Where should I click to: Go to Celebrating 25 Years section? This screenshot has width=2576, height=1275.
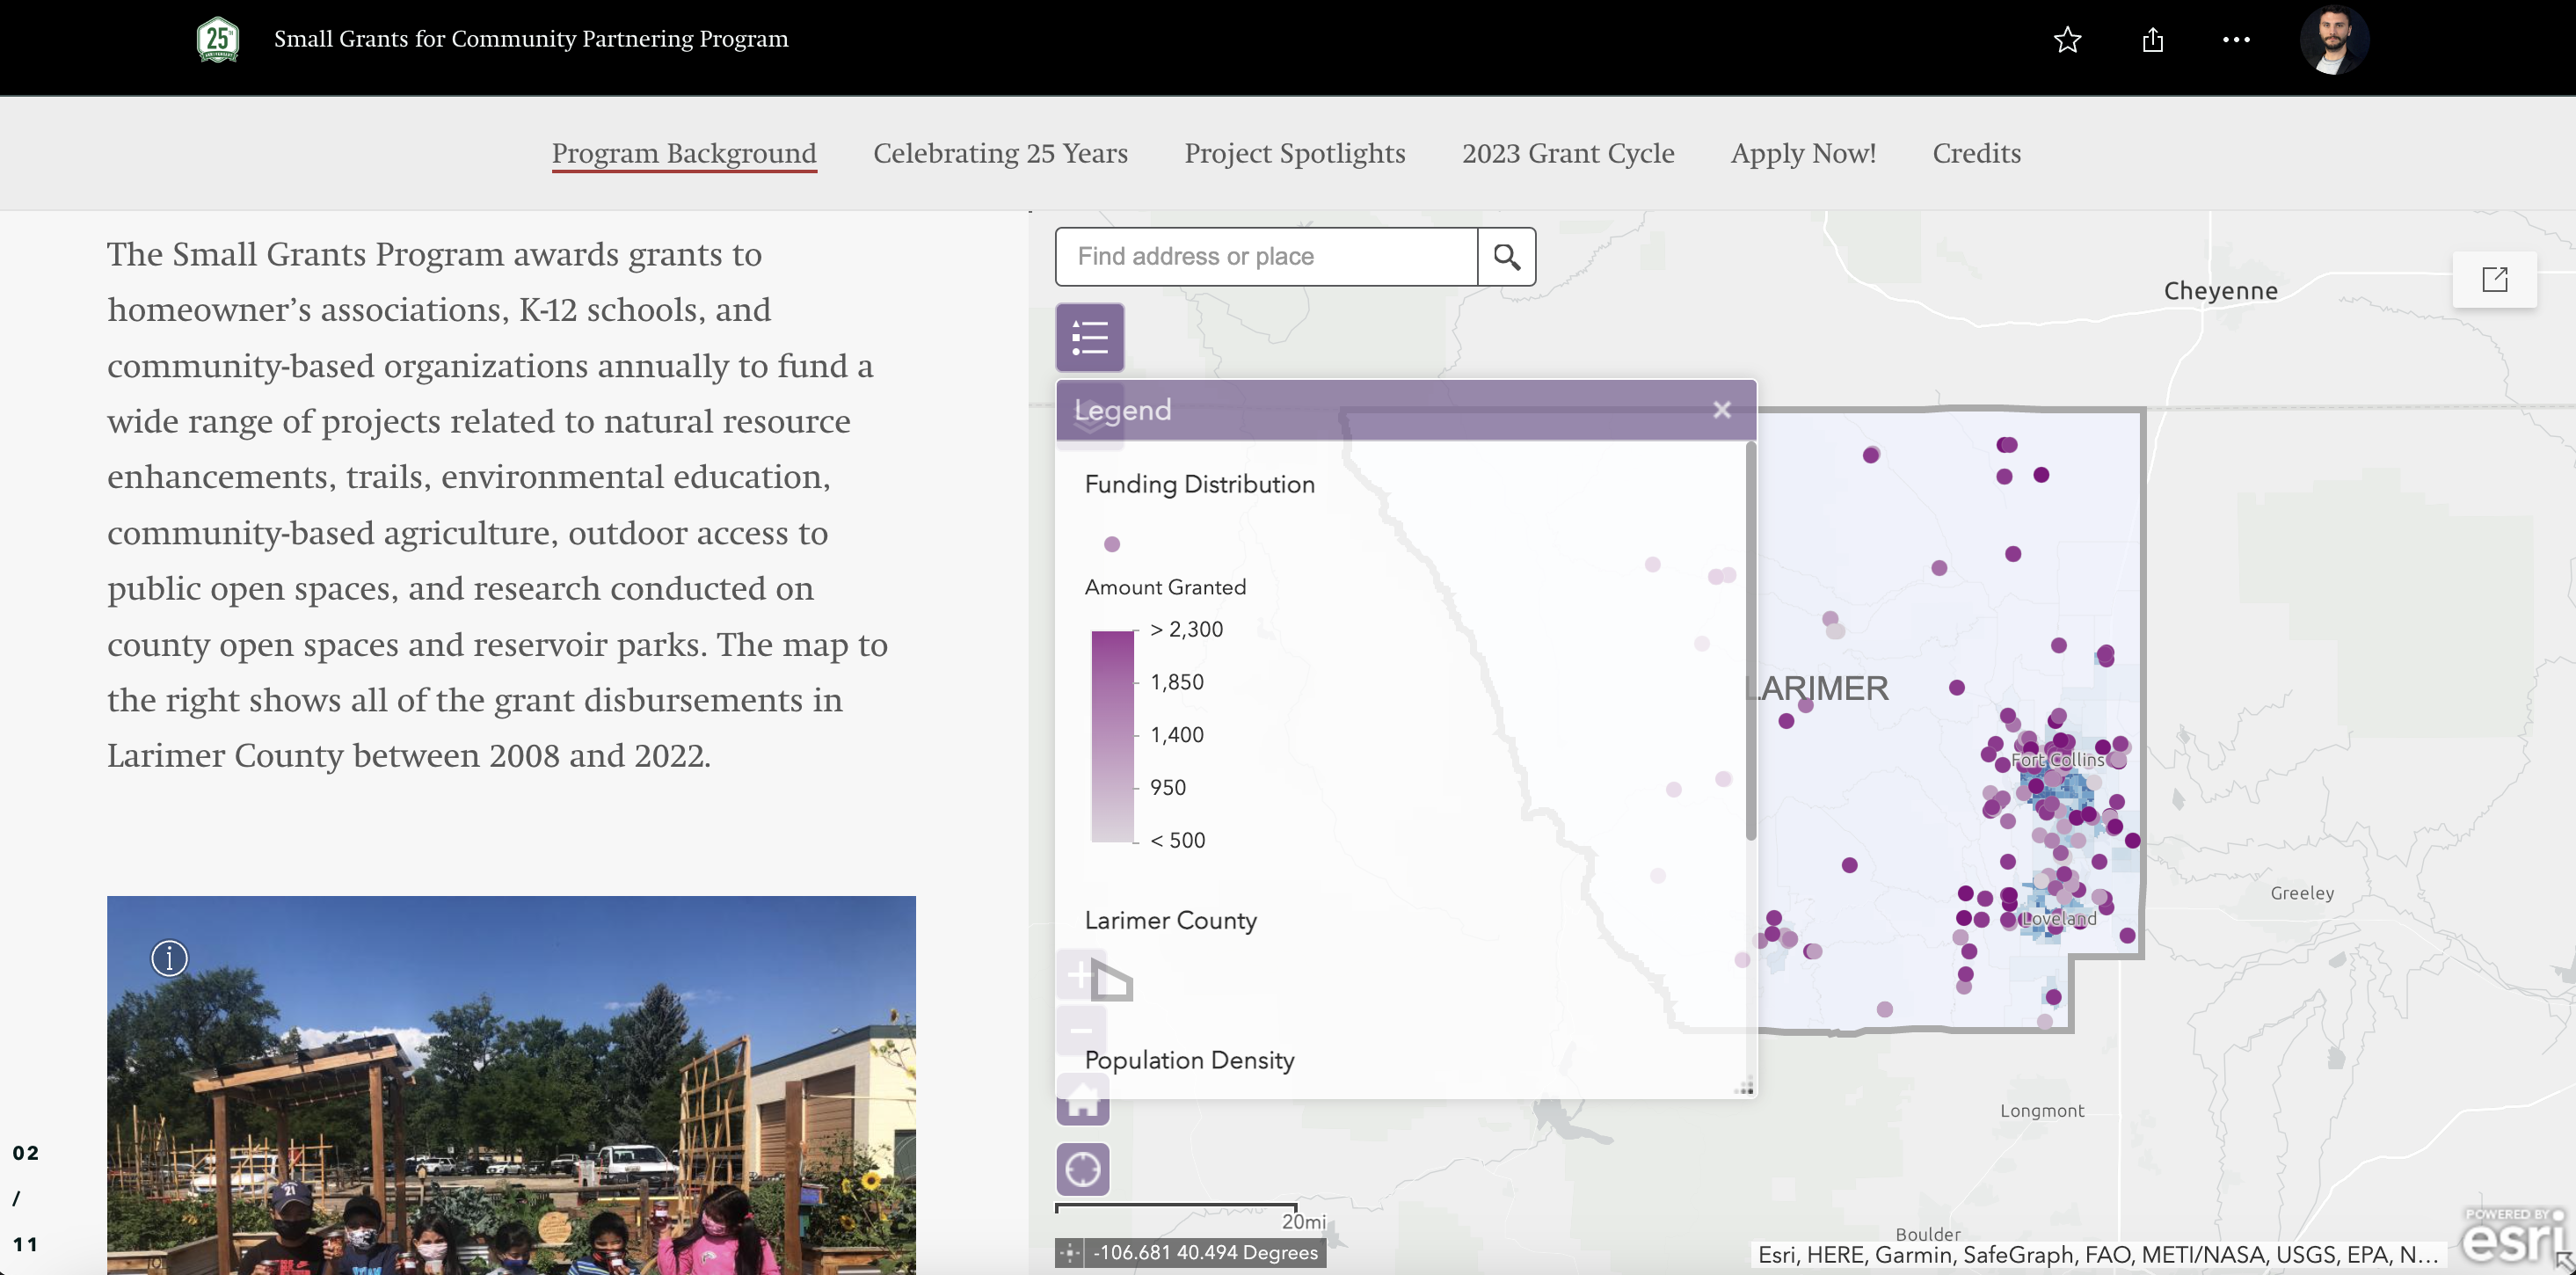click(1000, 153)
